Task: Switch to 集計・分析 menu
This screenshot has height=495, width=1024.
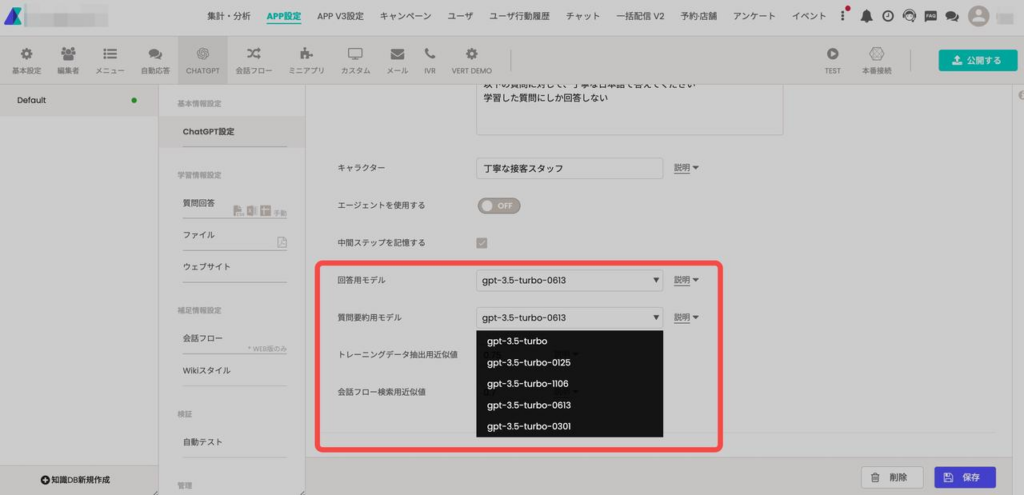Action: click(x=231, y=16)
